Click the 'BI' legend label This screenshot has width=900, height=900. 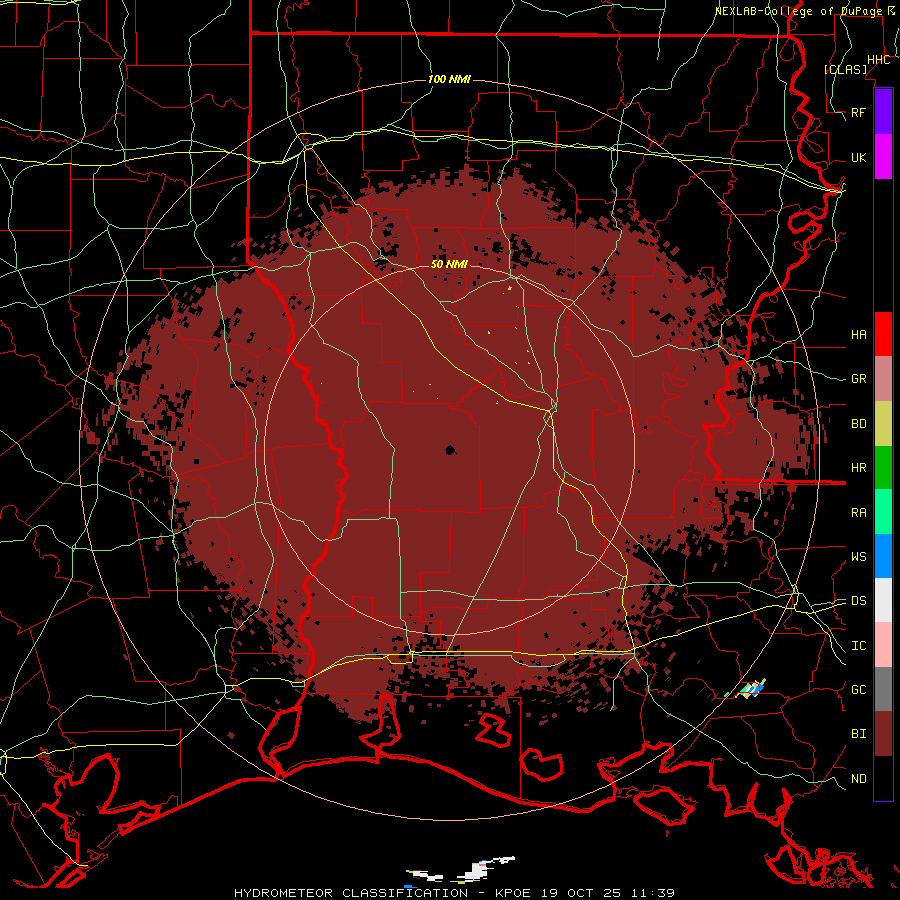858,734
